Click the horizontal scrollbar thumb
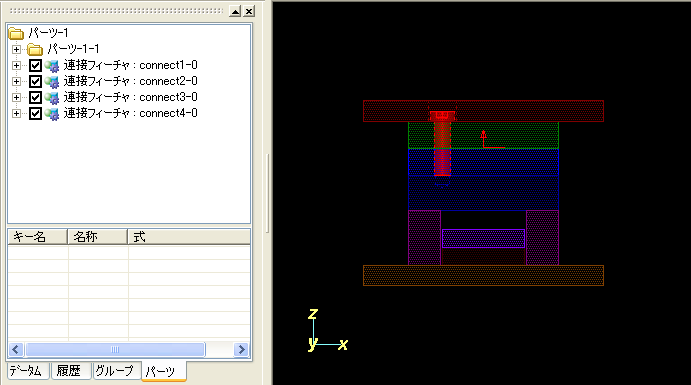 115,350
